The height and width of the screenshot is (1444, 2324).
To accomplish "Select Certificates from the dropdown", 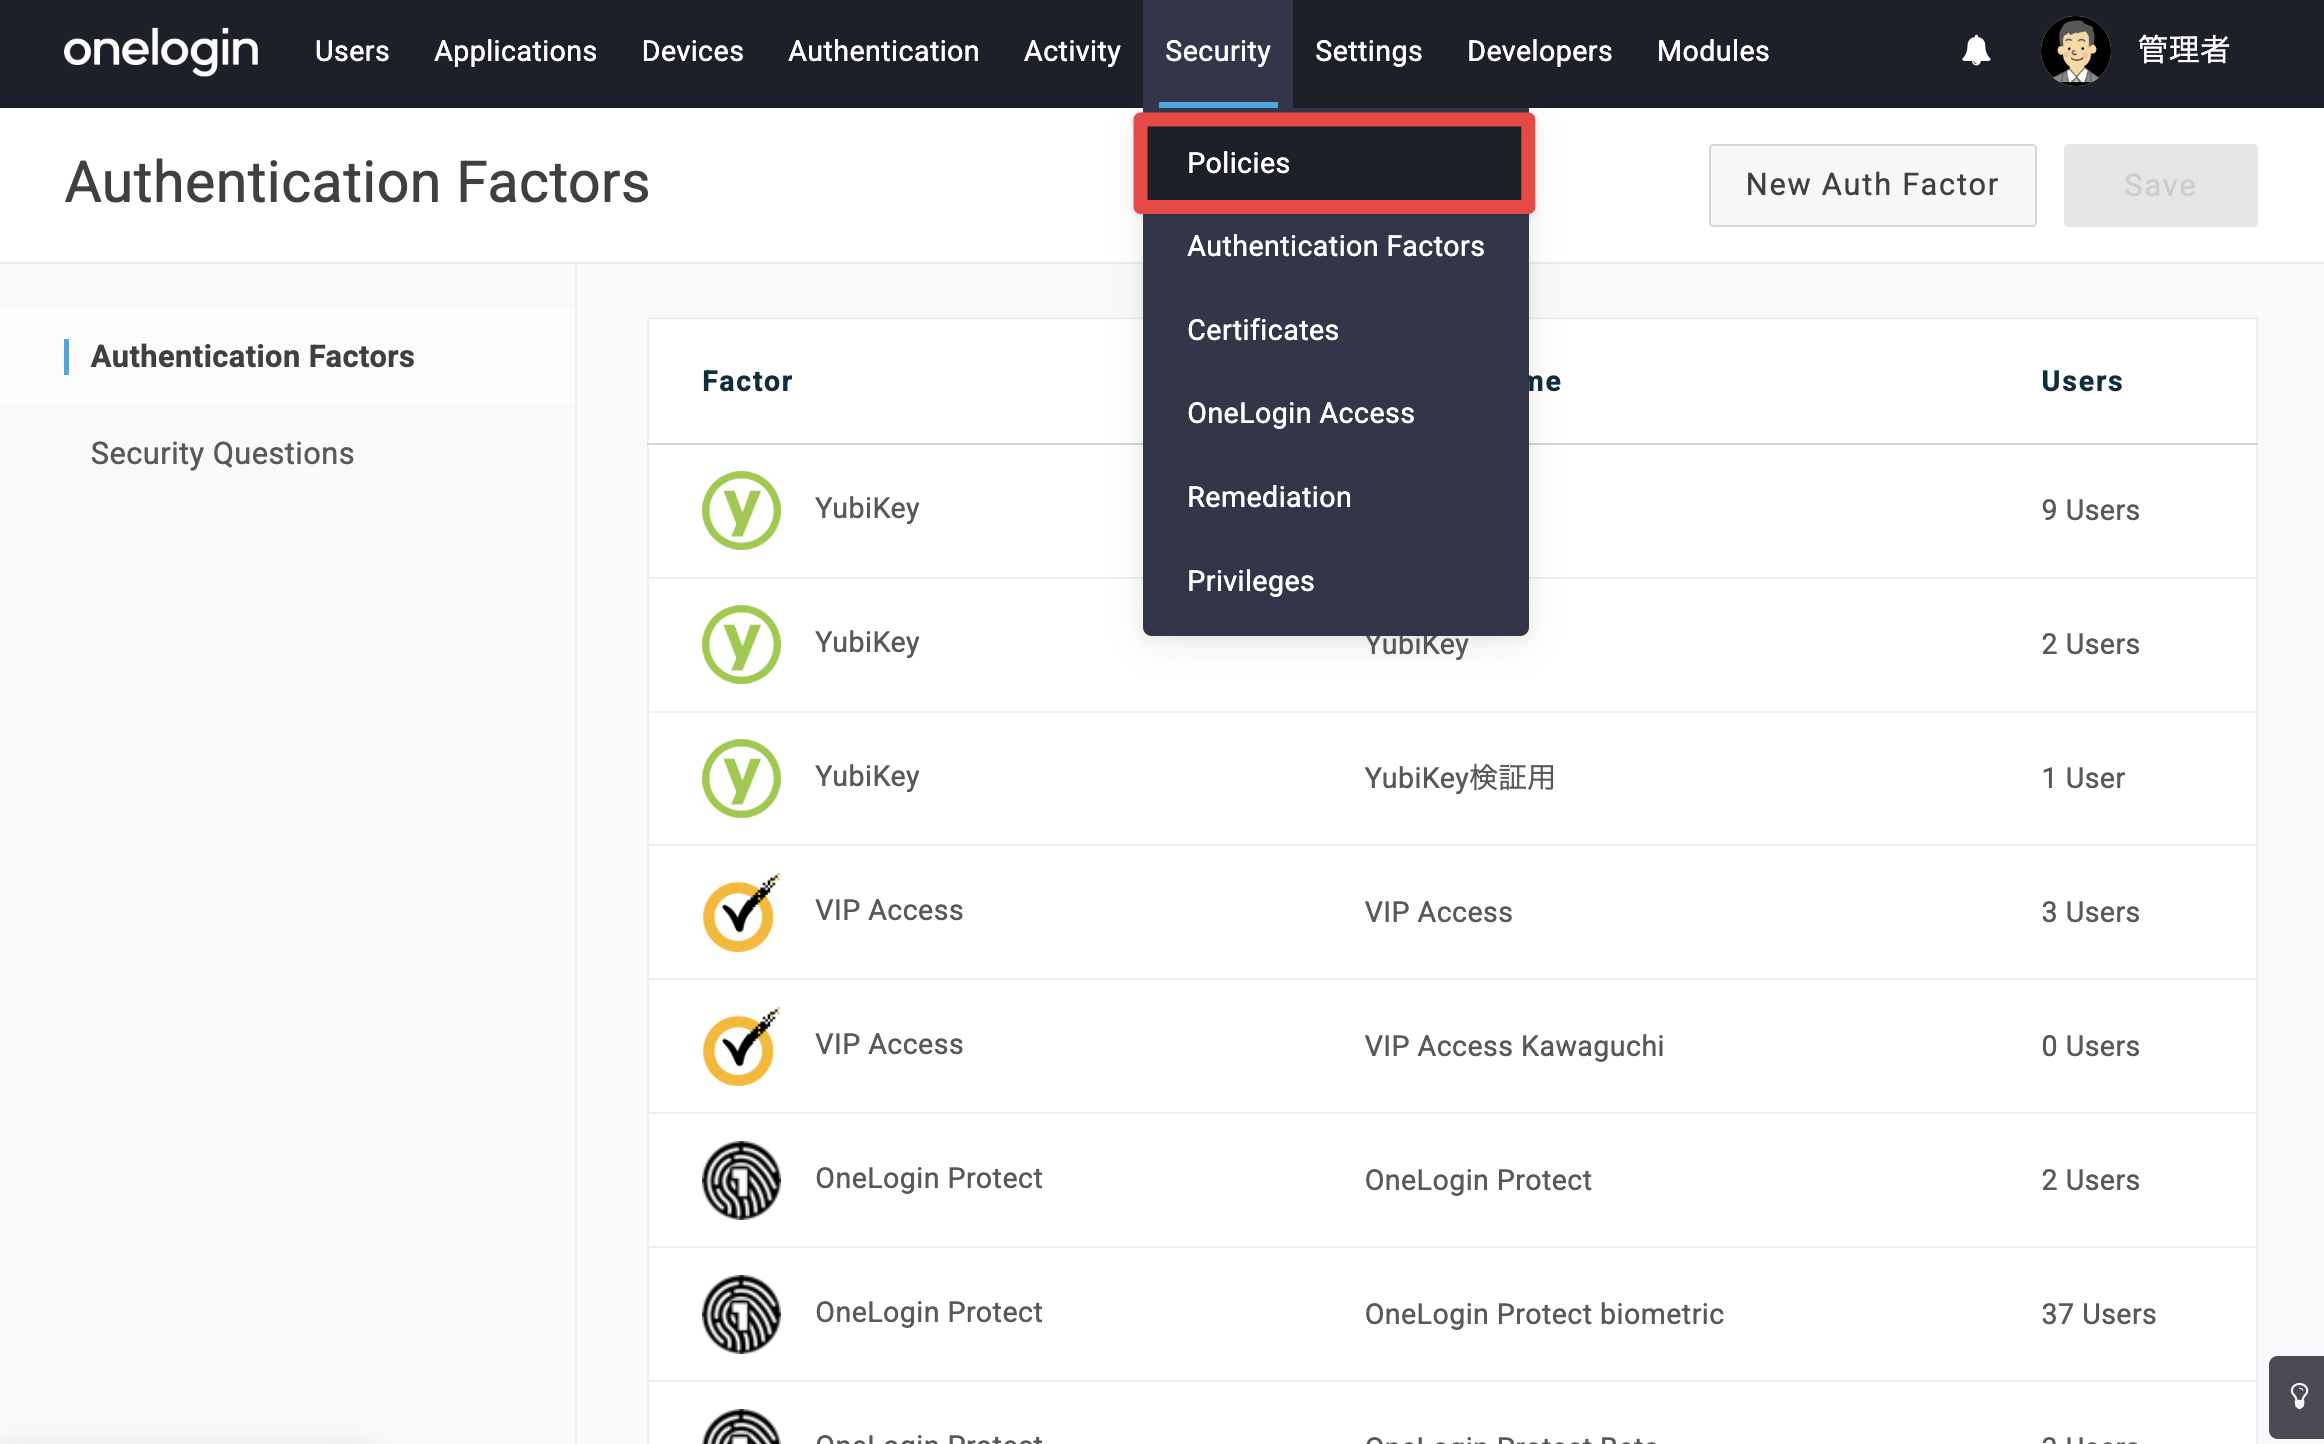I will pyautogui.click(x=1335, y=330).
